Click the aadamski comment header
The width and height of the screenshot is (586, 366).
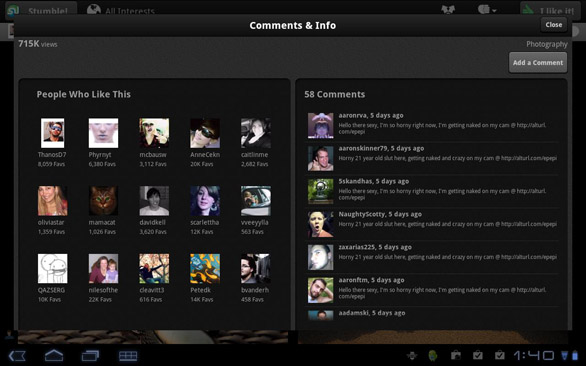pos(372,313)
